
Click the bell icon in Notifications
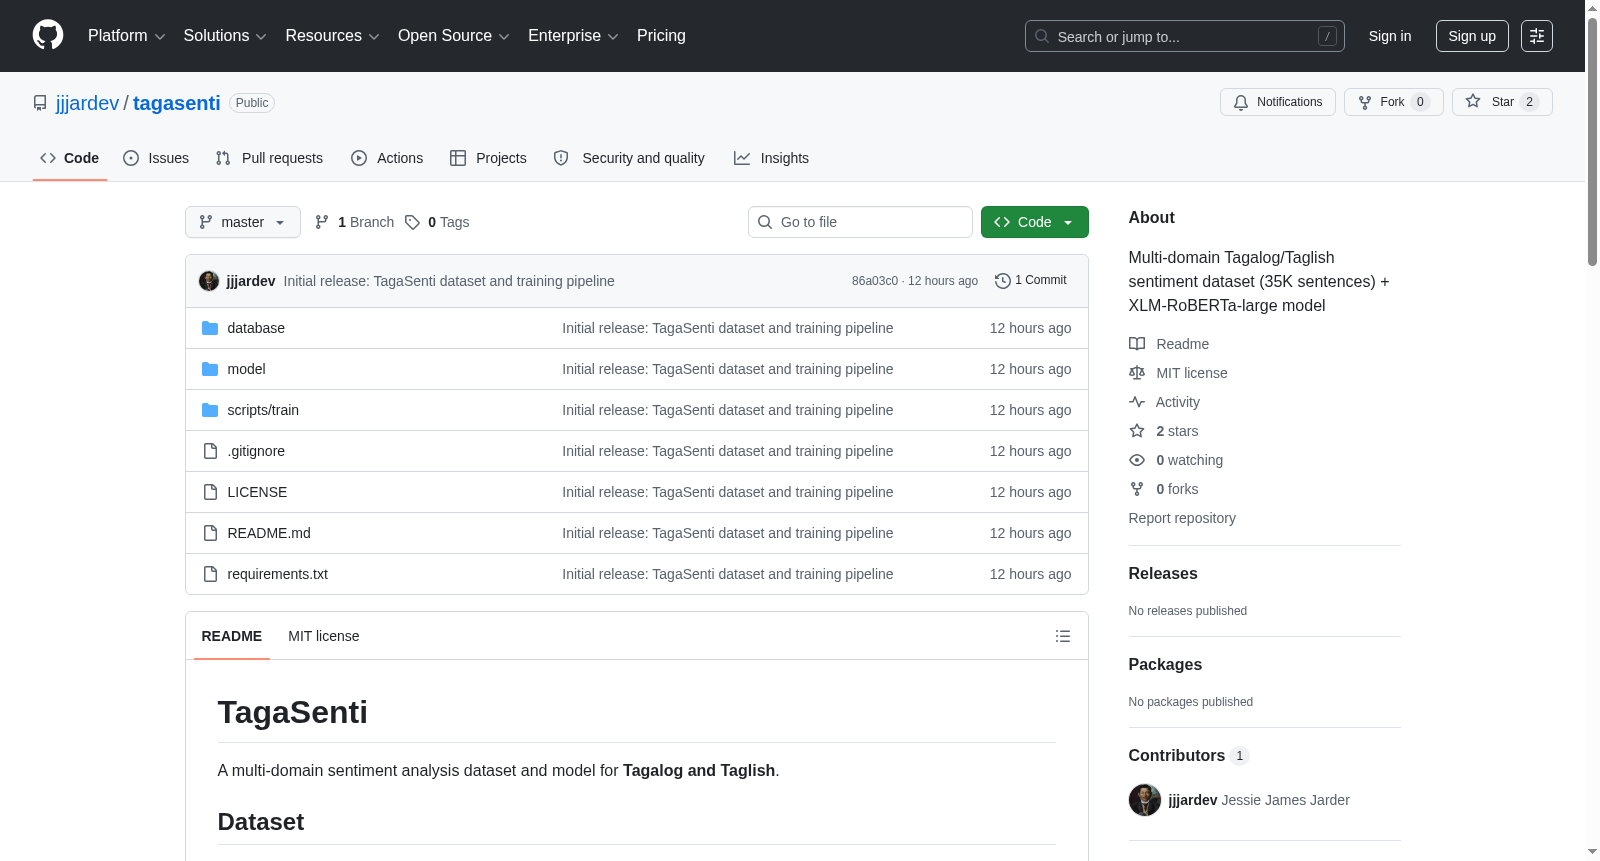click(x=1241, y=102)
